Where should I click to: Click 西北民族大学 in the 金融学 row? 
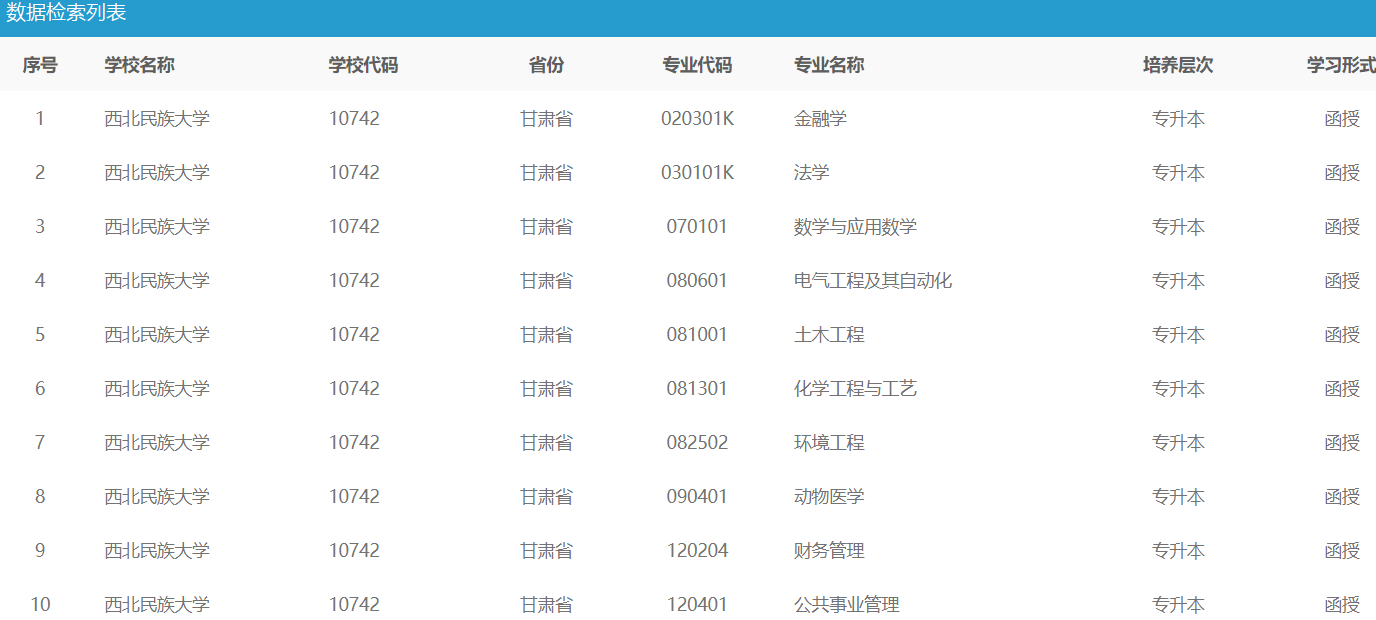157,119
